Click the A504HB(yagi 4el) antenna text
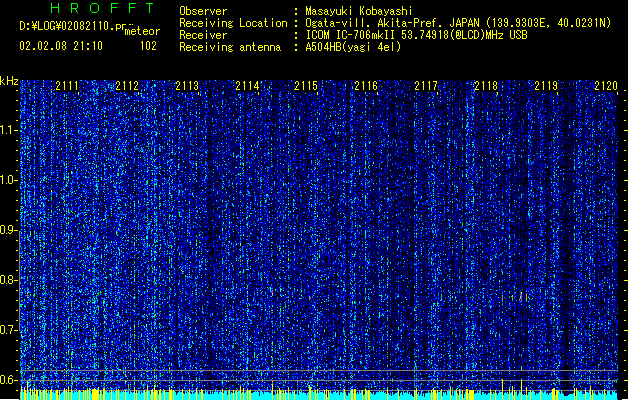629x400 pixels. pos(353,47)
